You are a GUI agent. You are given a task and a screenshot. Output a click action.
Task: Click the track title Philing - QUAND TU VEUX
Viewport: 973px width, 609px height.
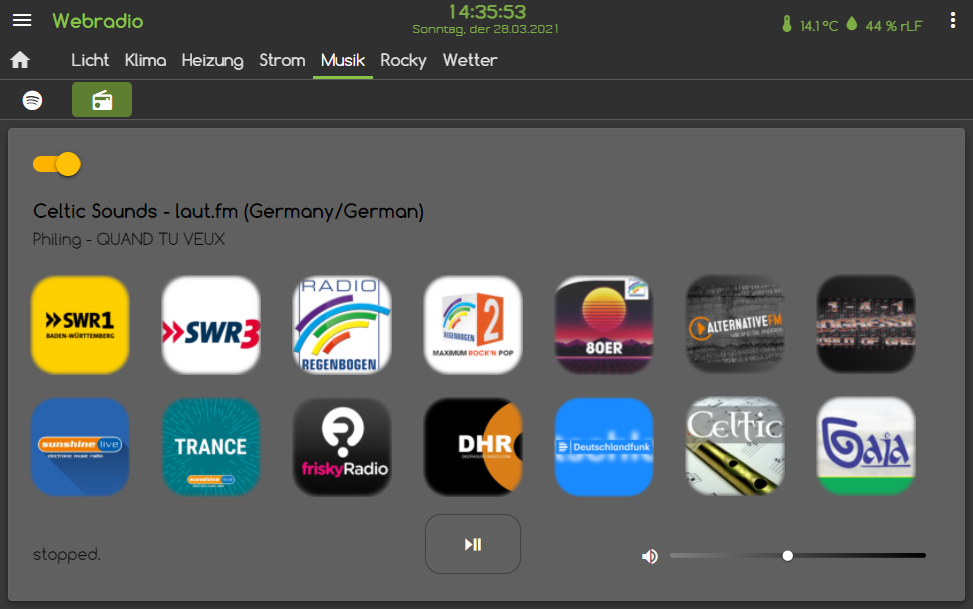[128, 240]
